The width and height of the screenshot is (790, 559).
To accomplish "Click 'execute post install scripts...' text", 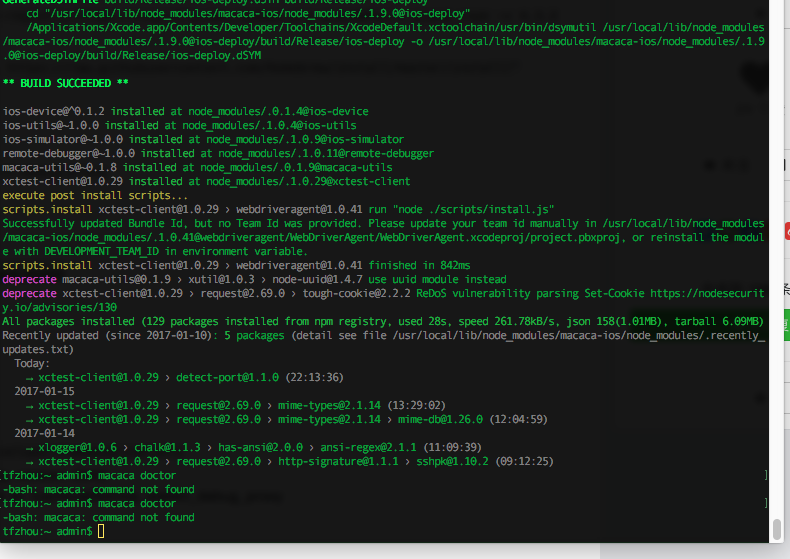I will [95, 195].
